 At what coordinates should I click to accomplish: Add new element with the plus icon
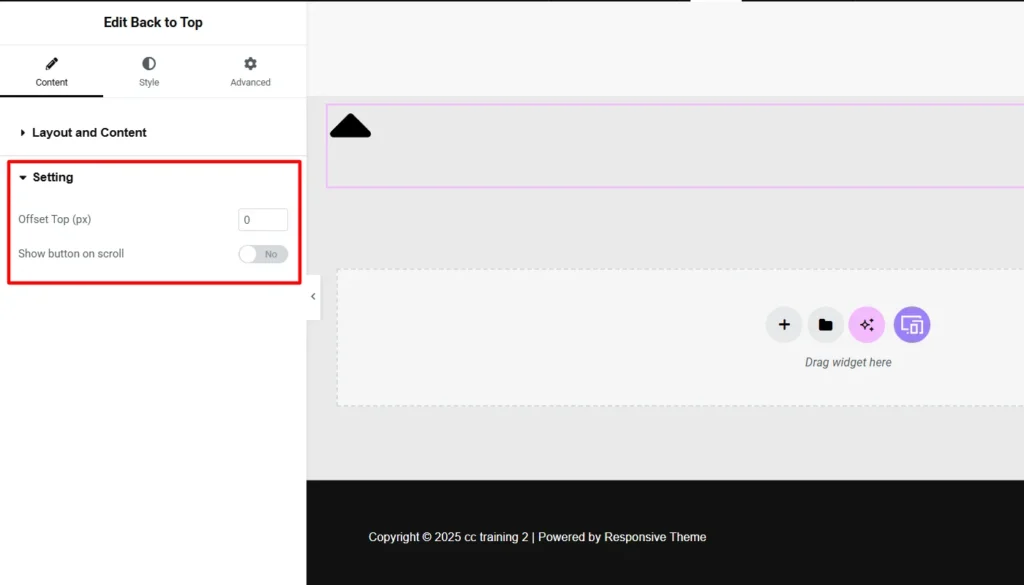click(784, 324)
